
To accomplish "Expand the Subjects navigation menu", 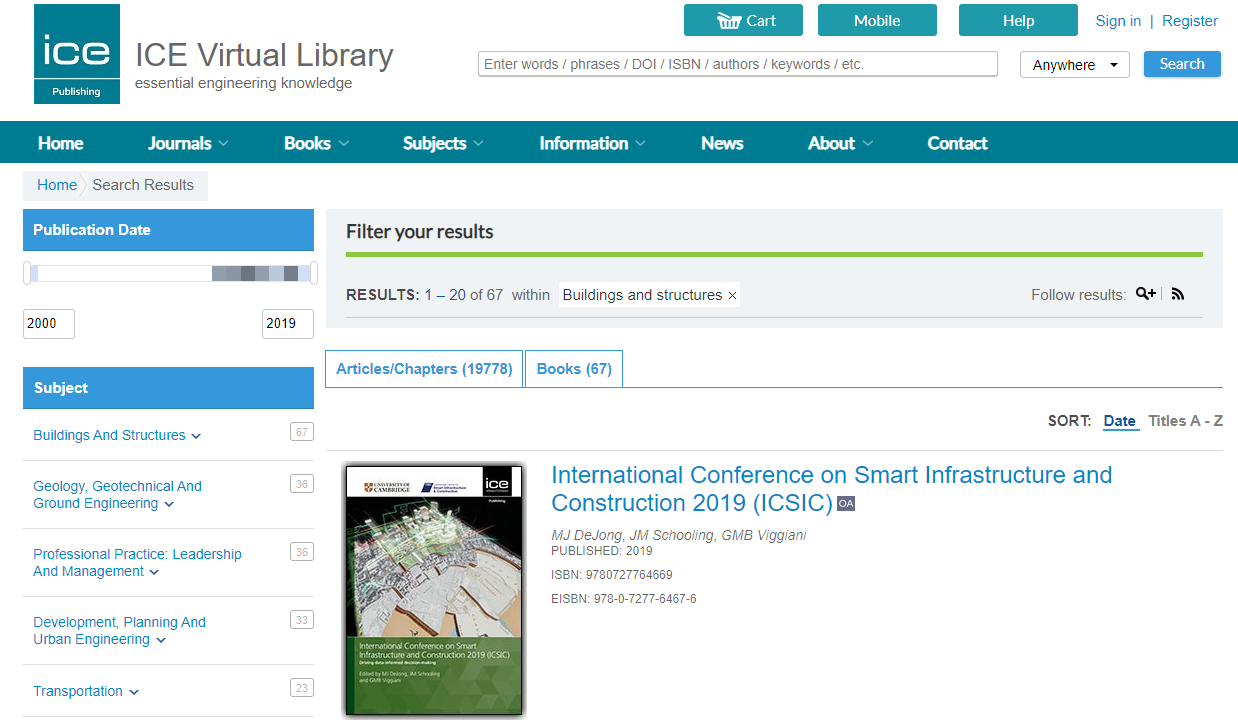I will pyautogui.click(x=443, y=143).
